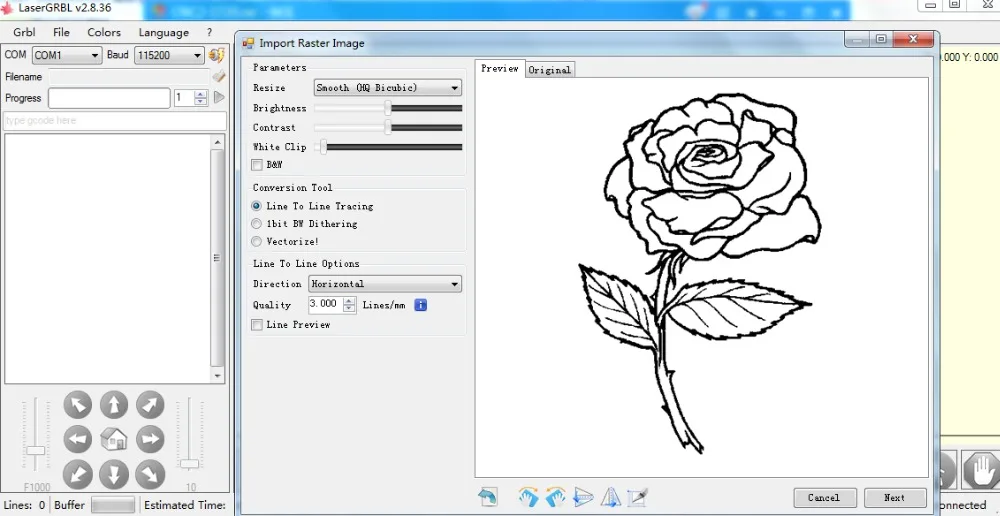Click the green run program arrow
This screenshot has height=516, width=1000.
click(x=219, y=98)
